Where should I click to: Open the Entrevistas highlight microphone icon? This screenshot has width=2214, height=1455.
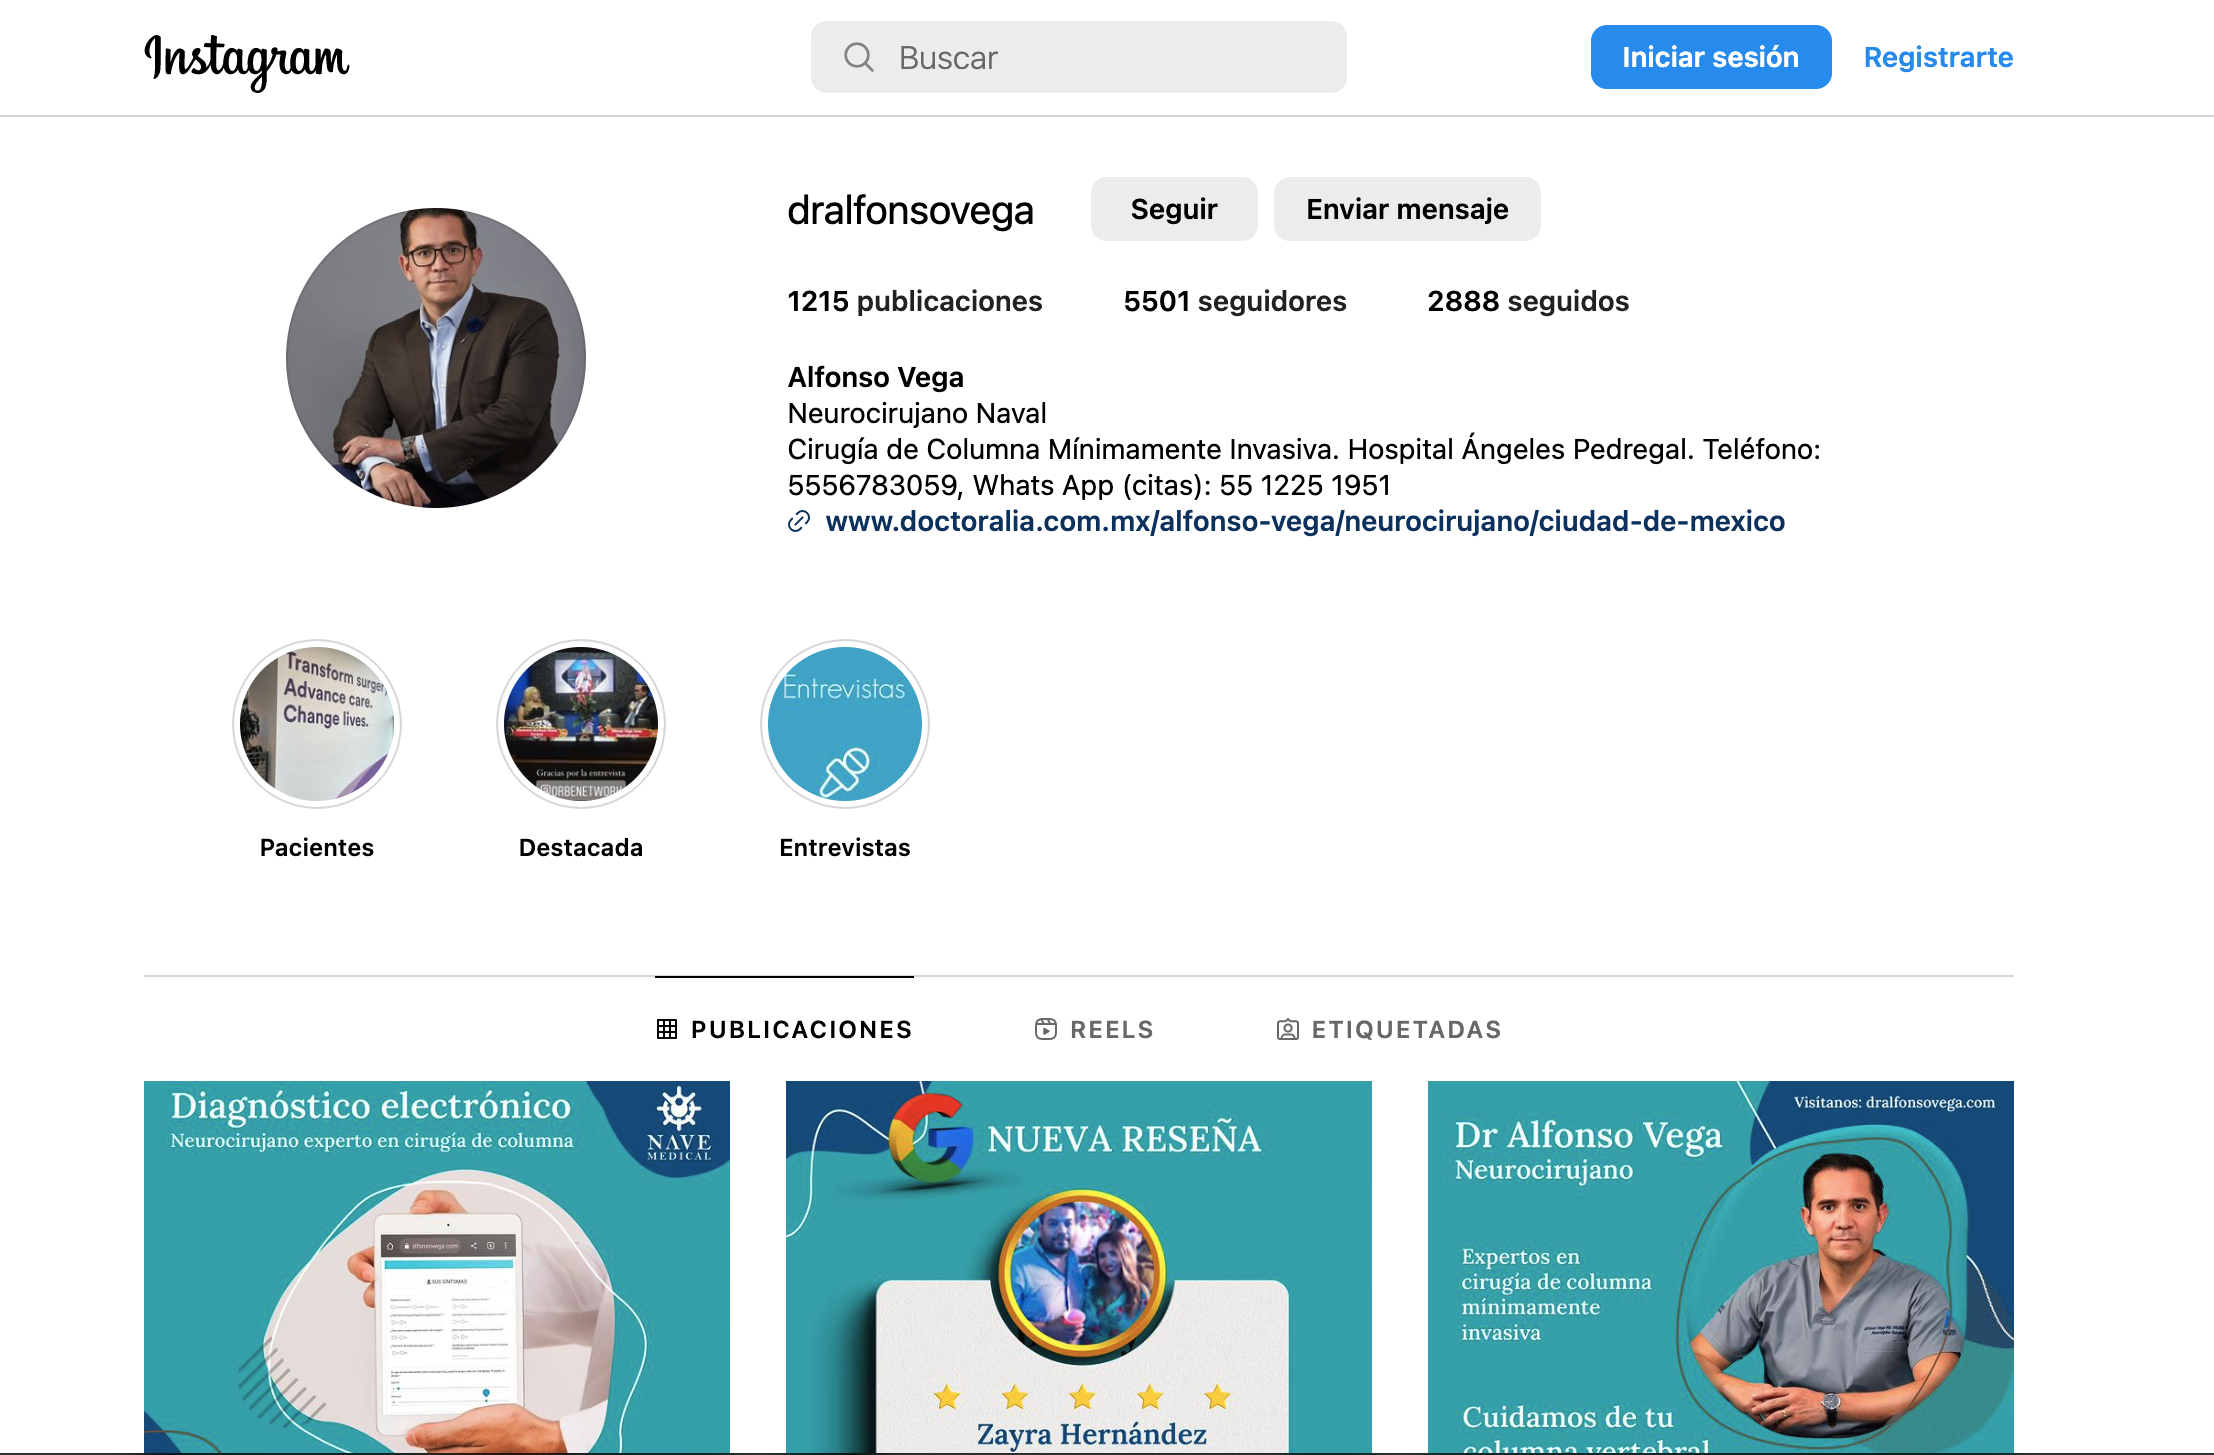tap(845, 771)
